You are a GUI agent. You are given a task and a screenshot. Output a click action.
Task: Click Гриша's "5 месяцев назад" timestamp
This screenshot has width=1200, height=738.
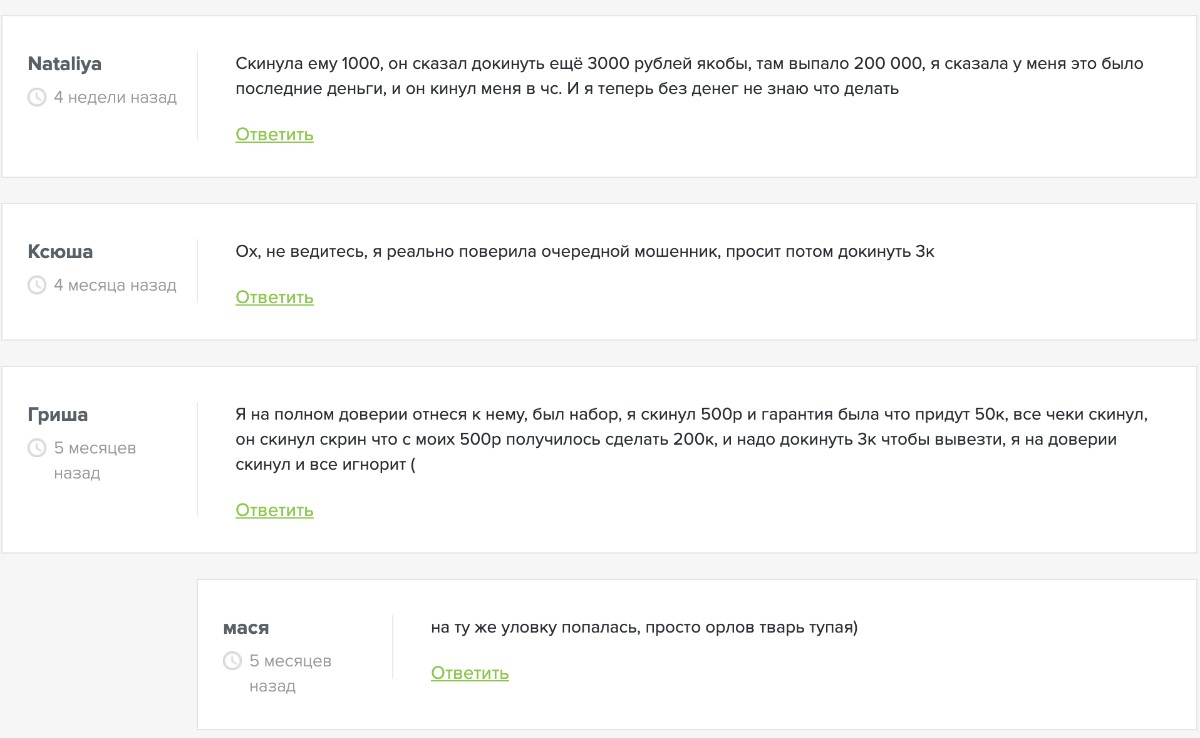(x=94, y=460)
